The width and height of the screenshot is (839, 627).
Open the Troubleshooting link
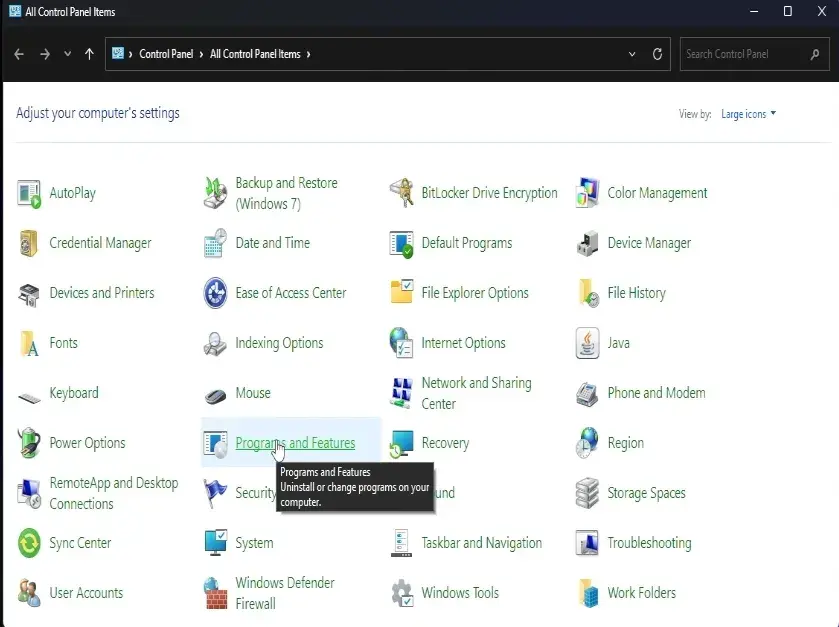[649, 543]
